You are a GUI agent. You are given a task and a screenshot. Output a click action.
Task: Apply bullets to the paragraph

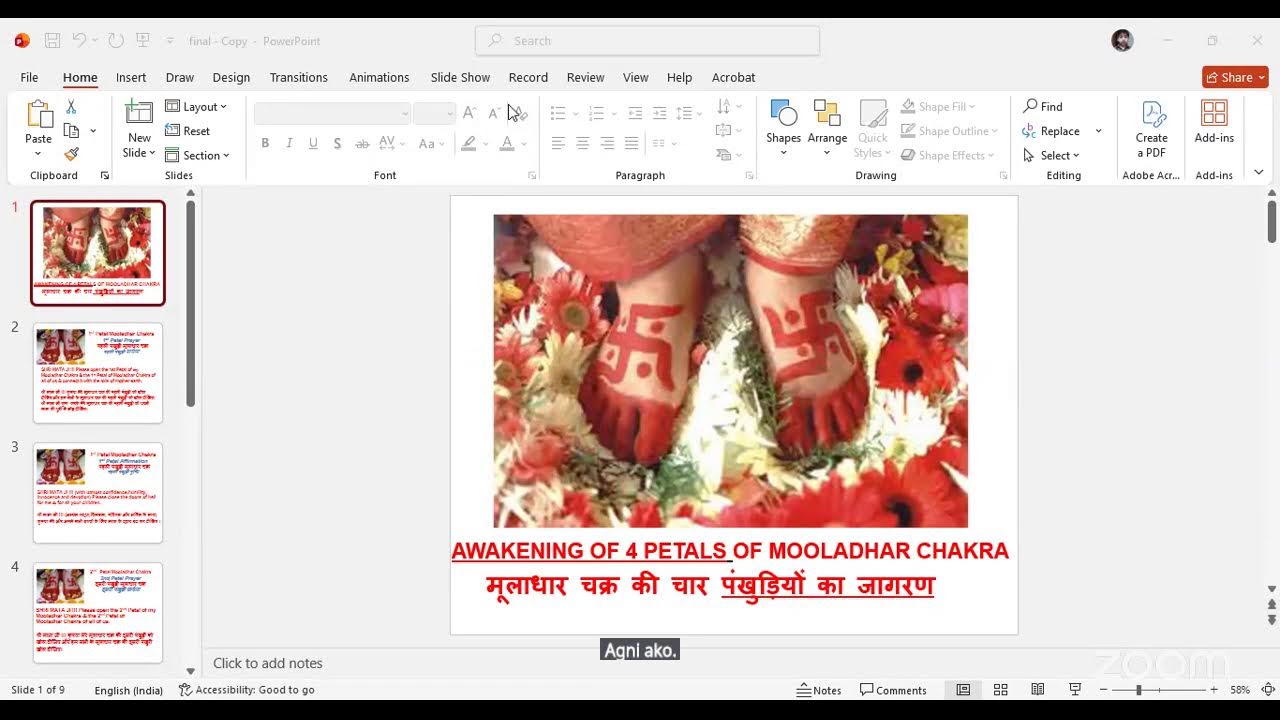559,113
